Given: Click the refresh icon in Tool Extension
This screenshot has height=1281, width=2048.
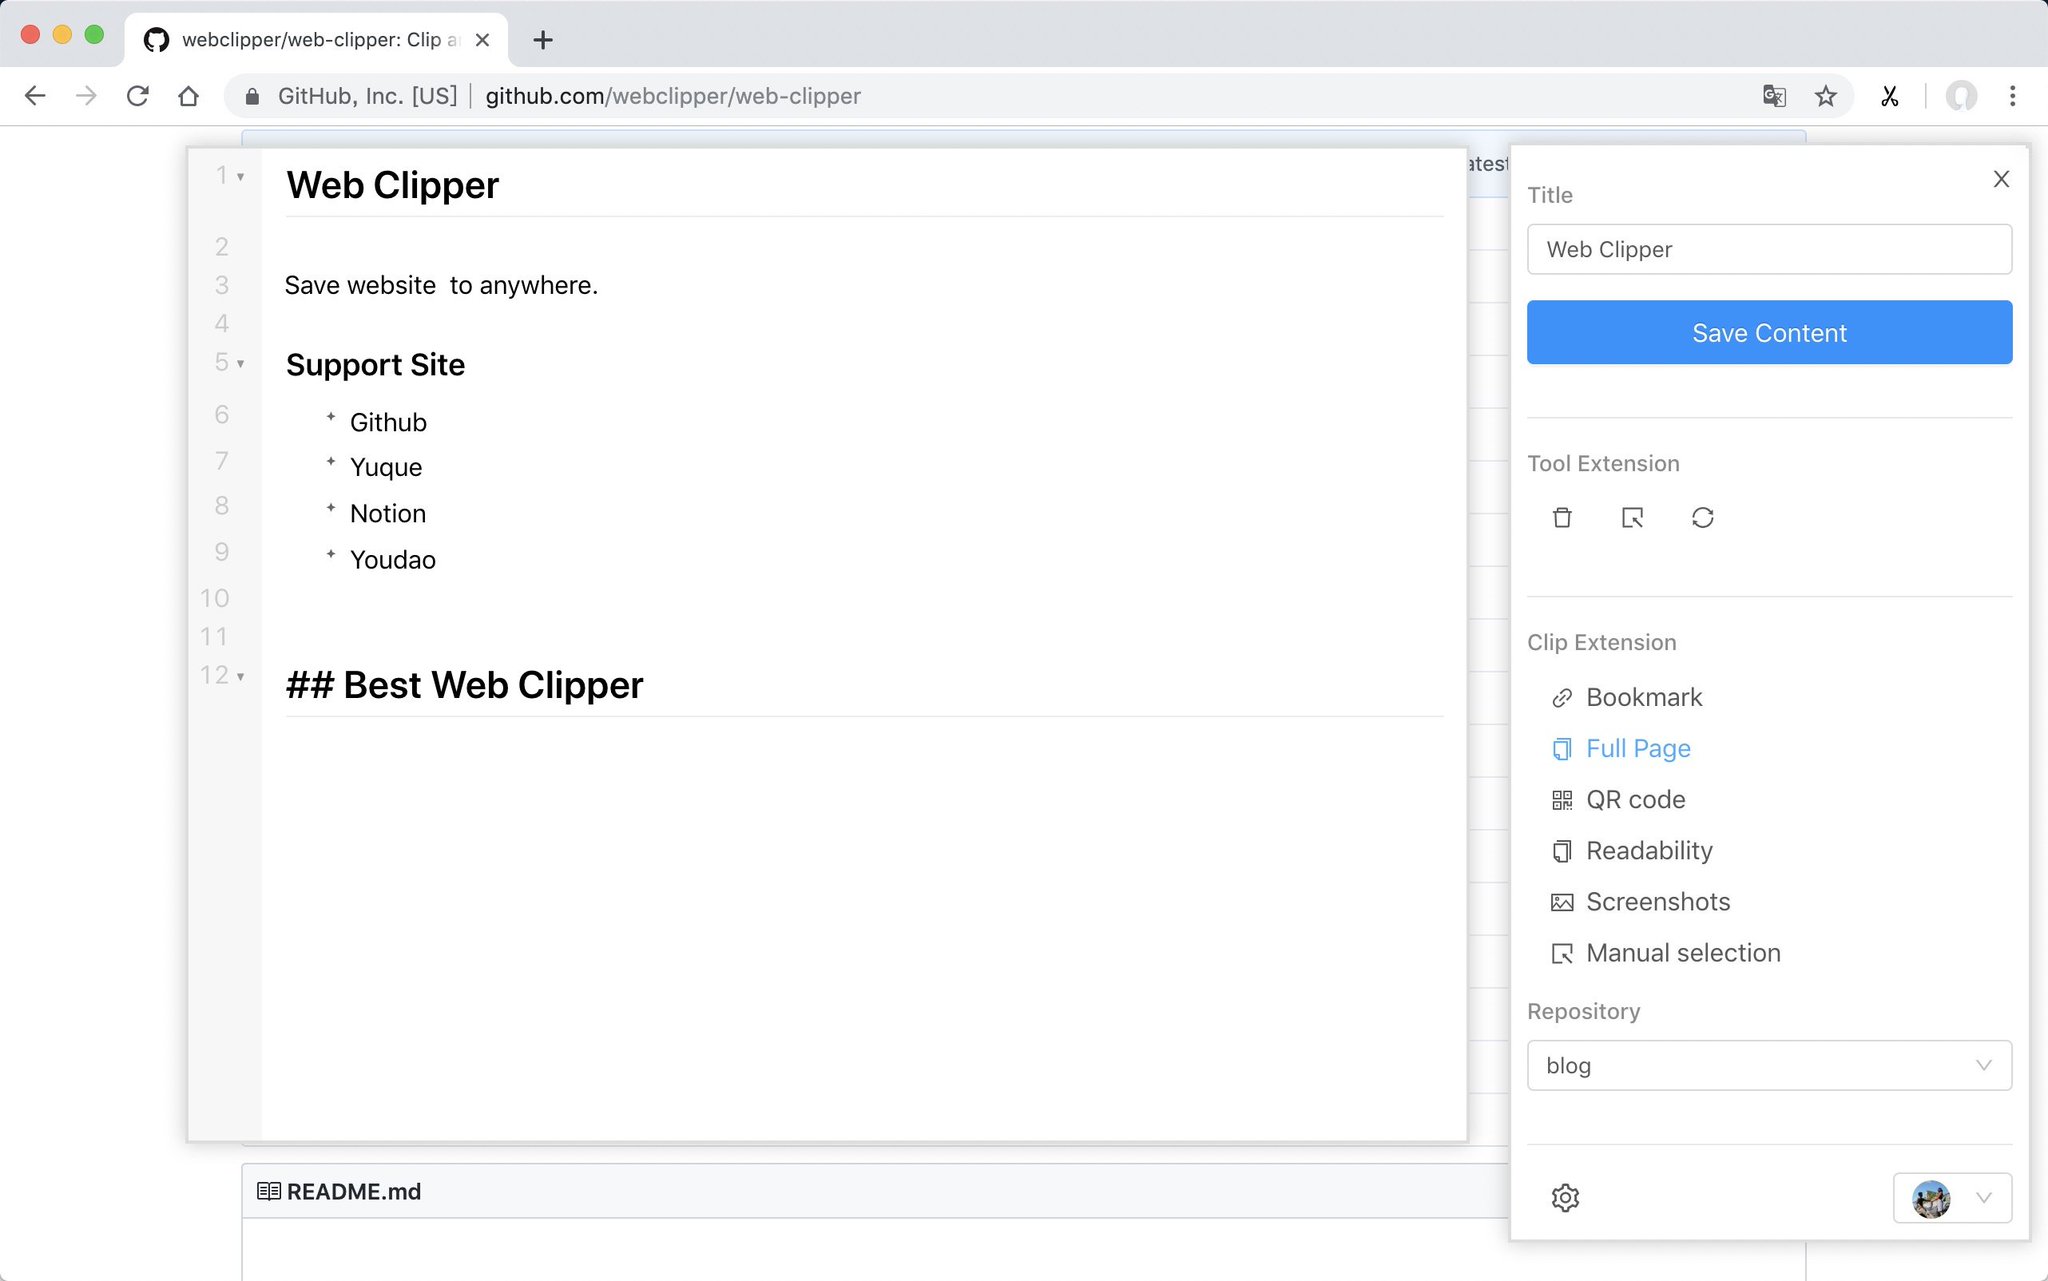Looking at the screenshot, I should click(1704, 518).
